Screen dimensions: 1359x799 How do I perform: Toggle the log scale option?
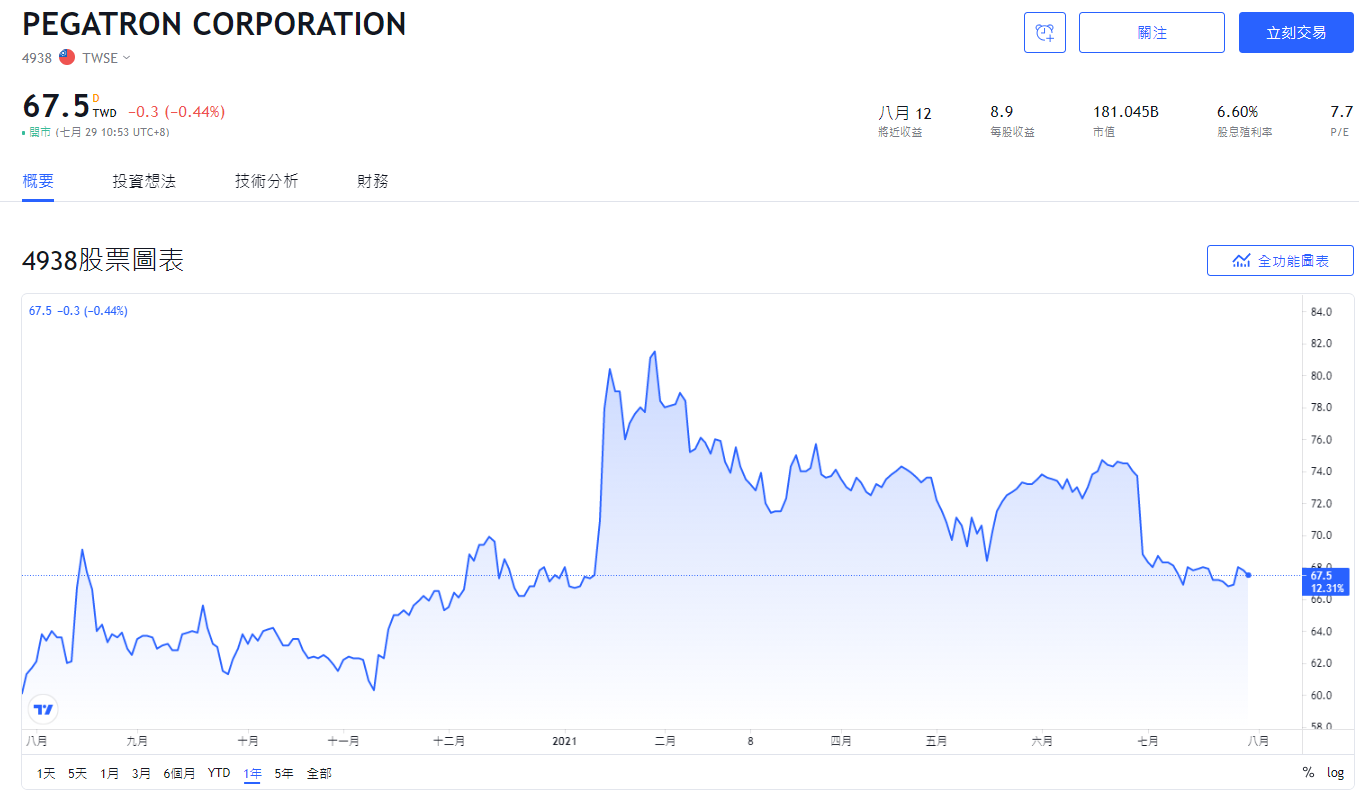[x=1336, y=773]
